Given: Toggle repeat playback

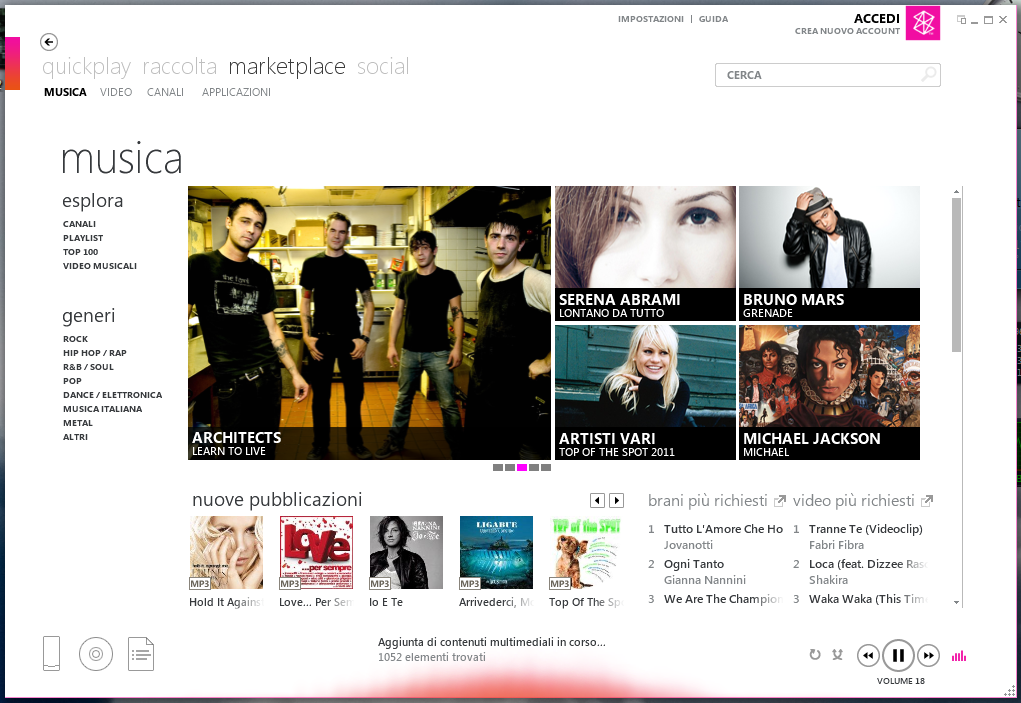Looking at the screenshot, I should pyautogui.click(x=815, y=655).
